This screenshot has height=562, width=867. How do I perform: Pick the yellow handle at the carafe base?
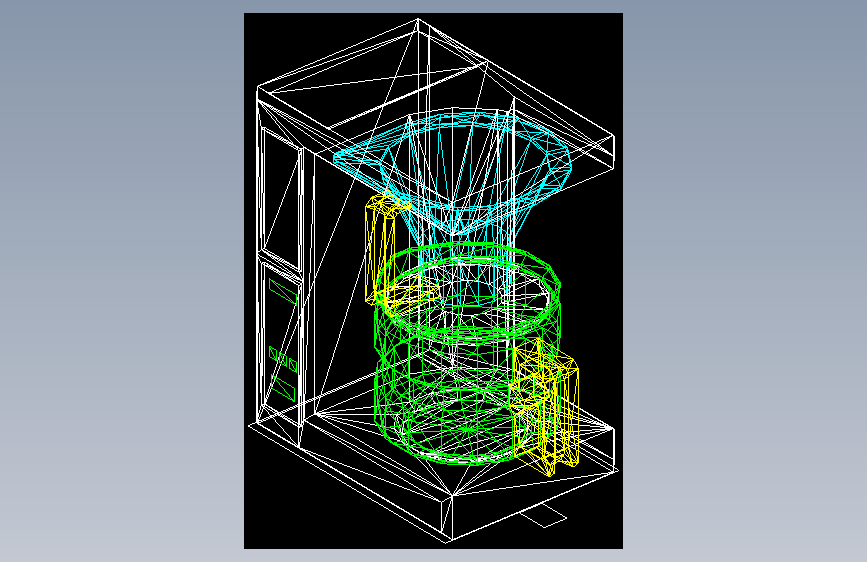coord(545,407)
